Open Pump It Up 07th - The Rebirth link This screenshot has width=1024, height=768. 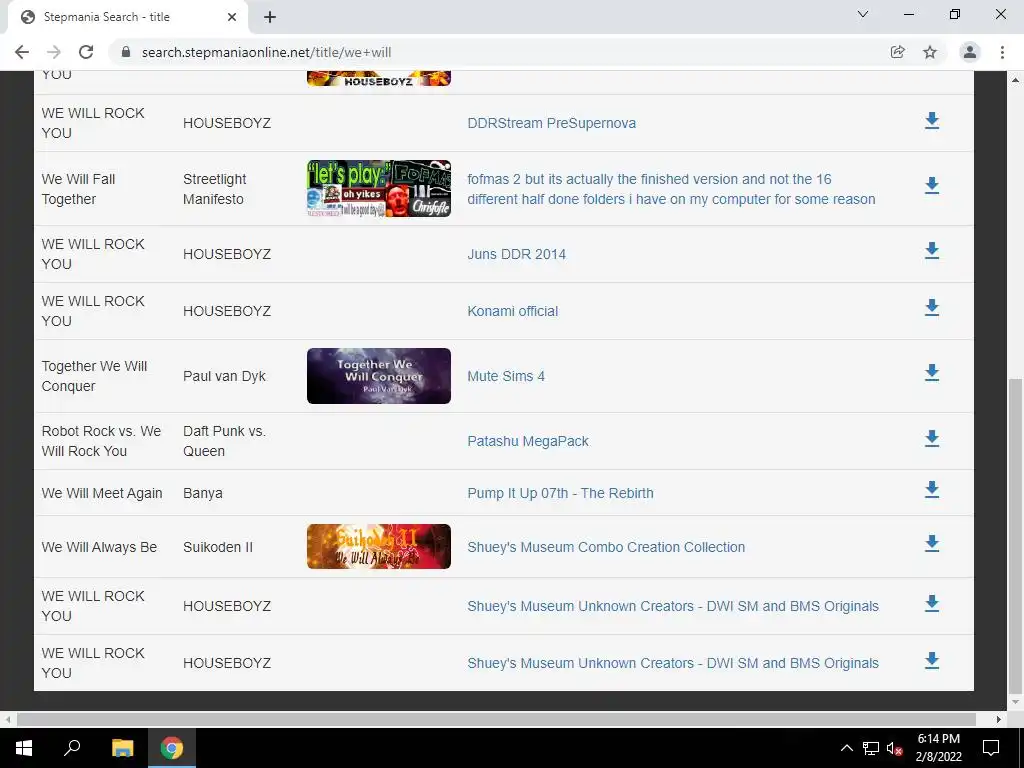560,493
